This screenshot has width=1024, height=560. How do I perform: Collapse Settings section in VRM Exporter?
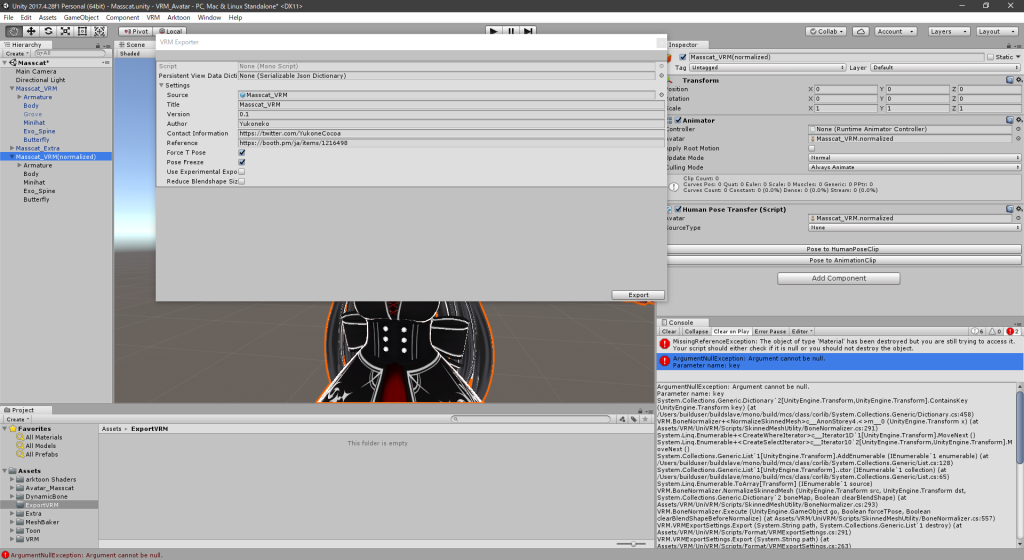point(161,86)
